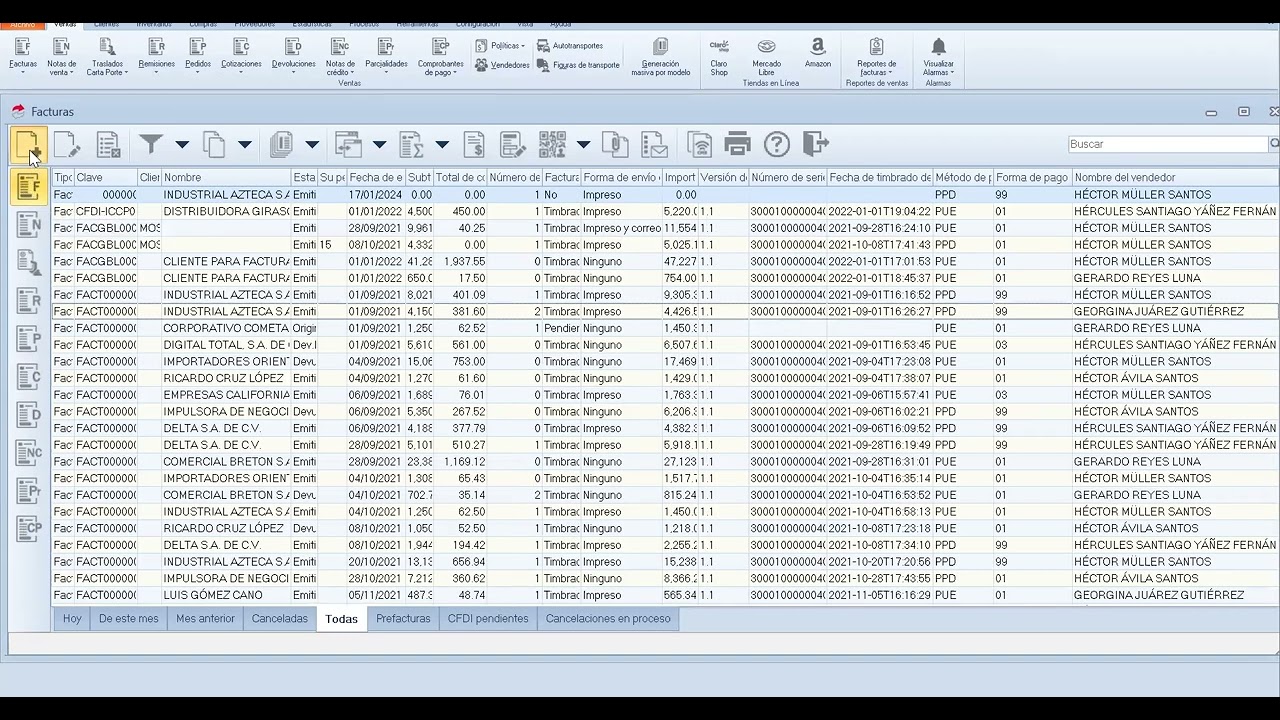Open Mercado Libre store from the ribbon
Viewport: 1280px width, 720px height.
[x=766, y=56]
